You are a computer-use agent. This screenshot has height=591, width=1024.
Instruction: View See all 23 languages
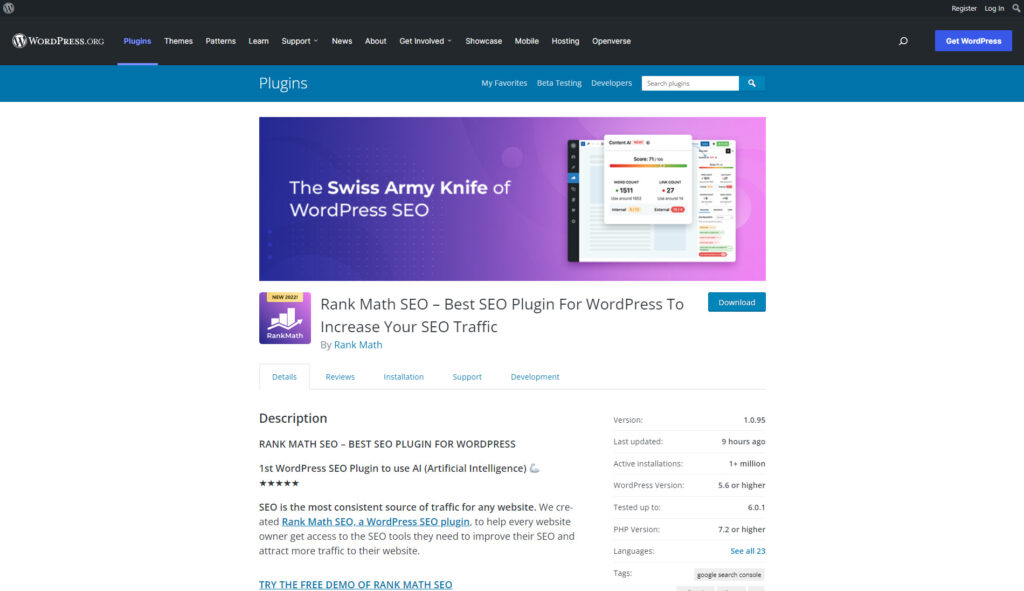coord(748,551)
